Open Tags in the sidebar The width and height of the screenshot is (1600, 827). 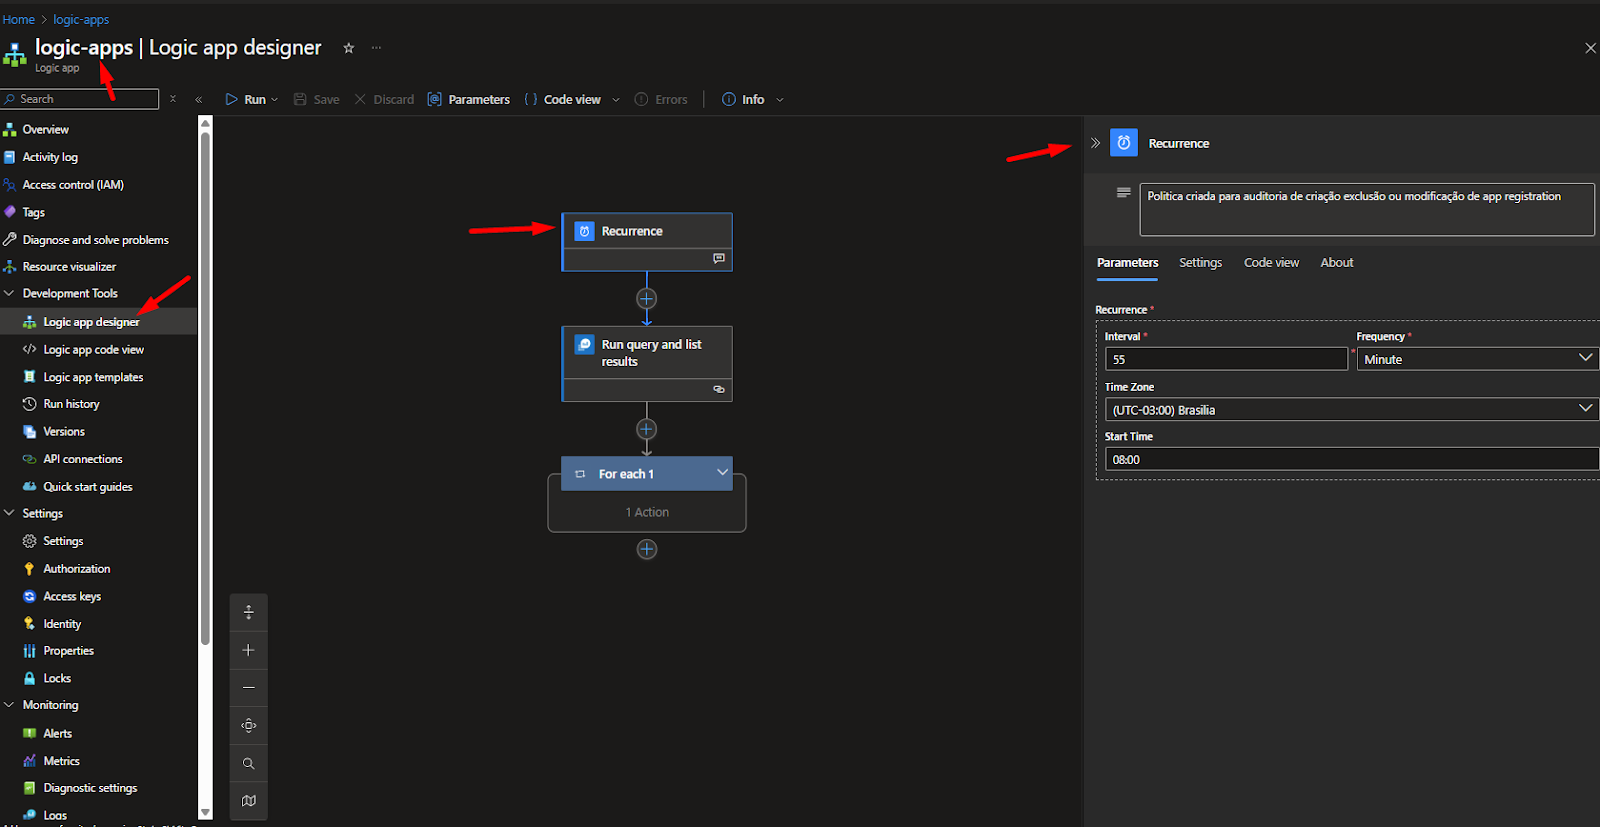pos(33,212)
